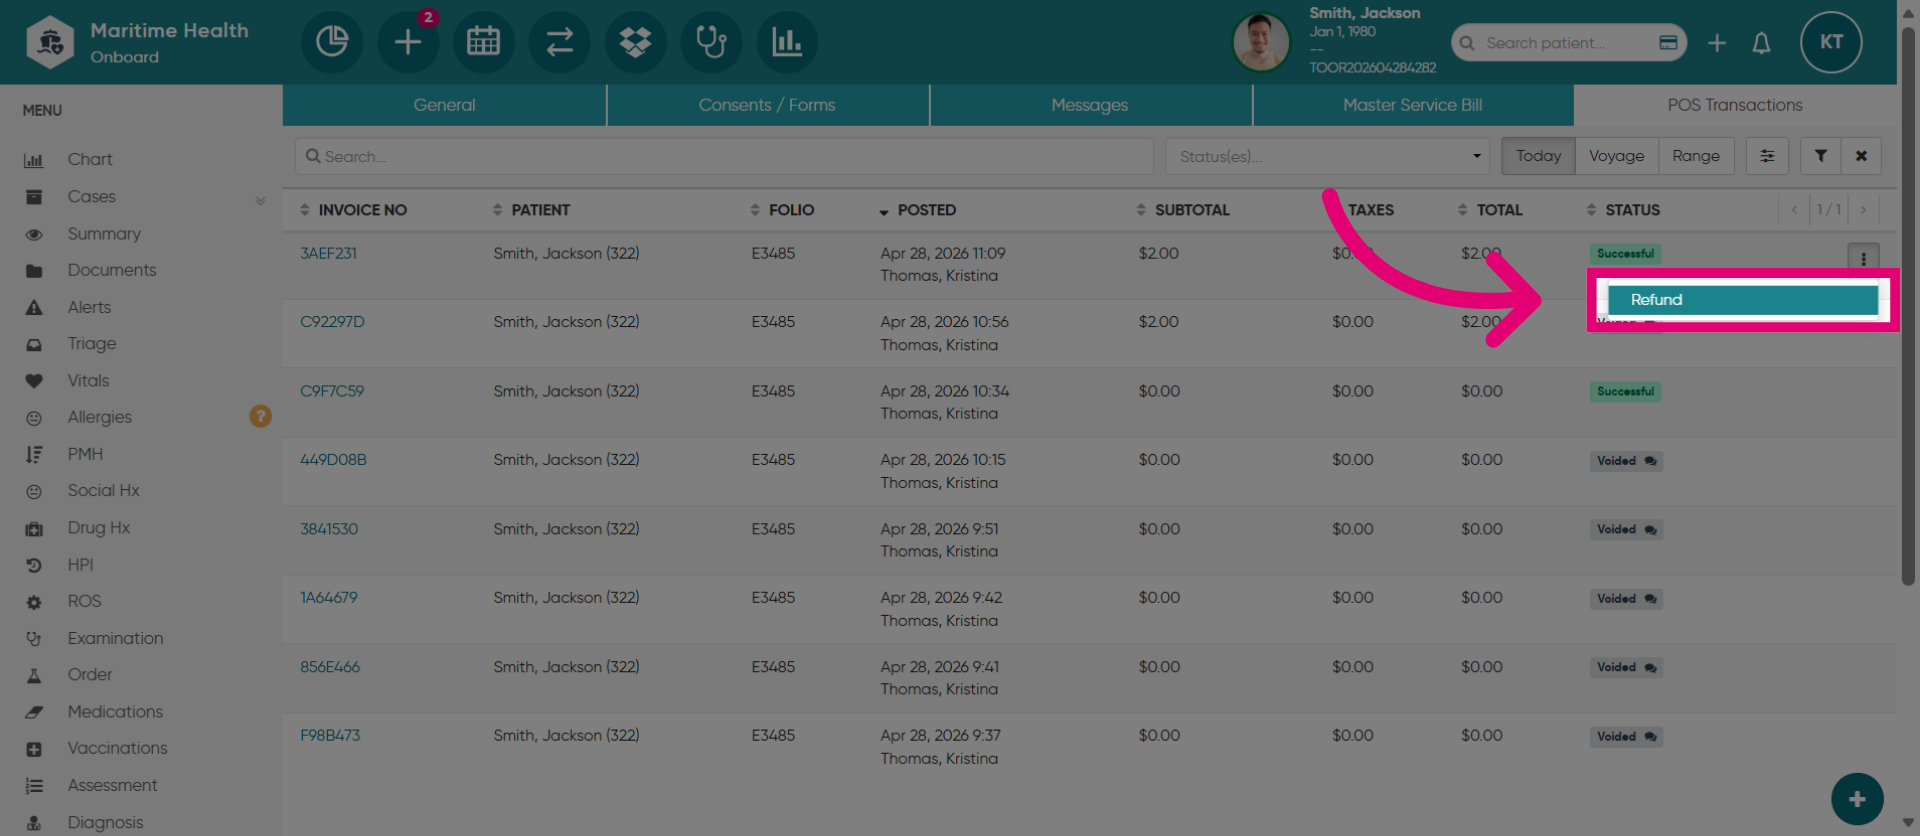
Task: Click the Maritime Health logo
Action: click(x=50, y=42)
